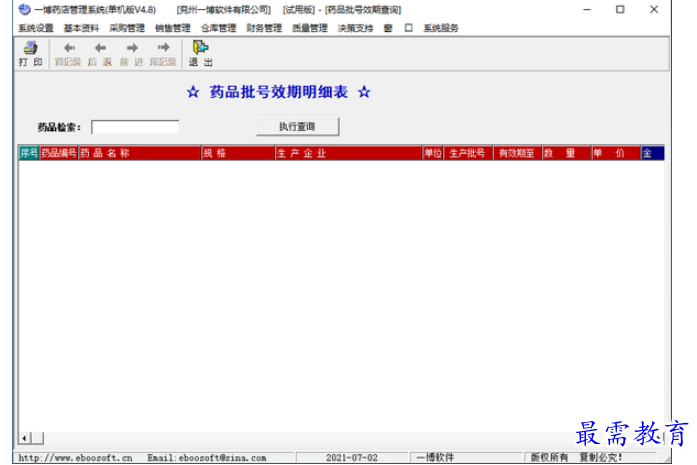Click the horizontal scrollbar left arrow
The height and width of the screenshot is (465, 697).
tap(24, 438)
